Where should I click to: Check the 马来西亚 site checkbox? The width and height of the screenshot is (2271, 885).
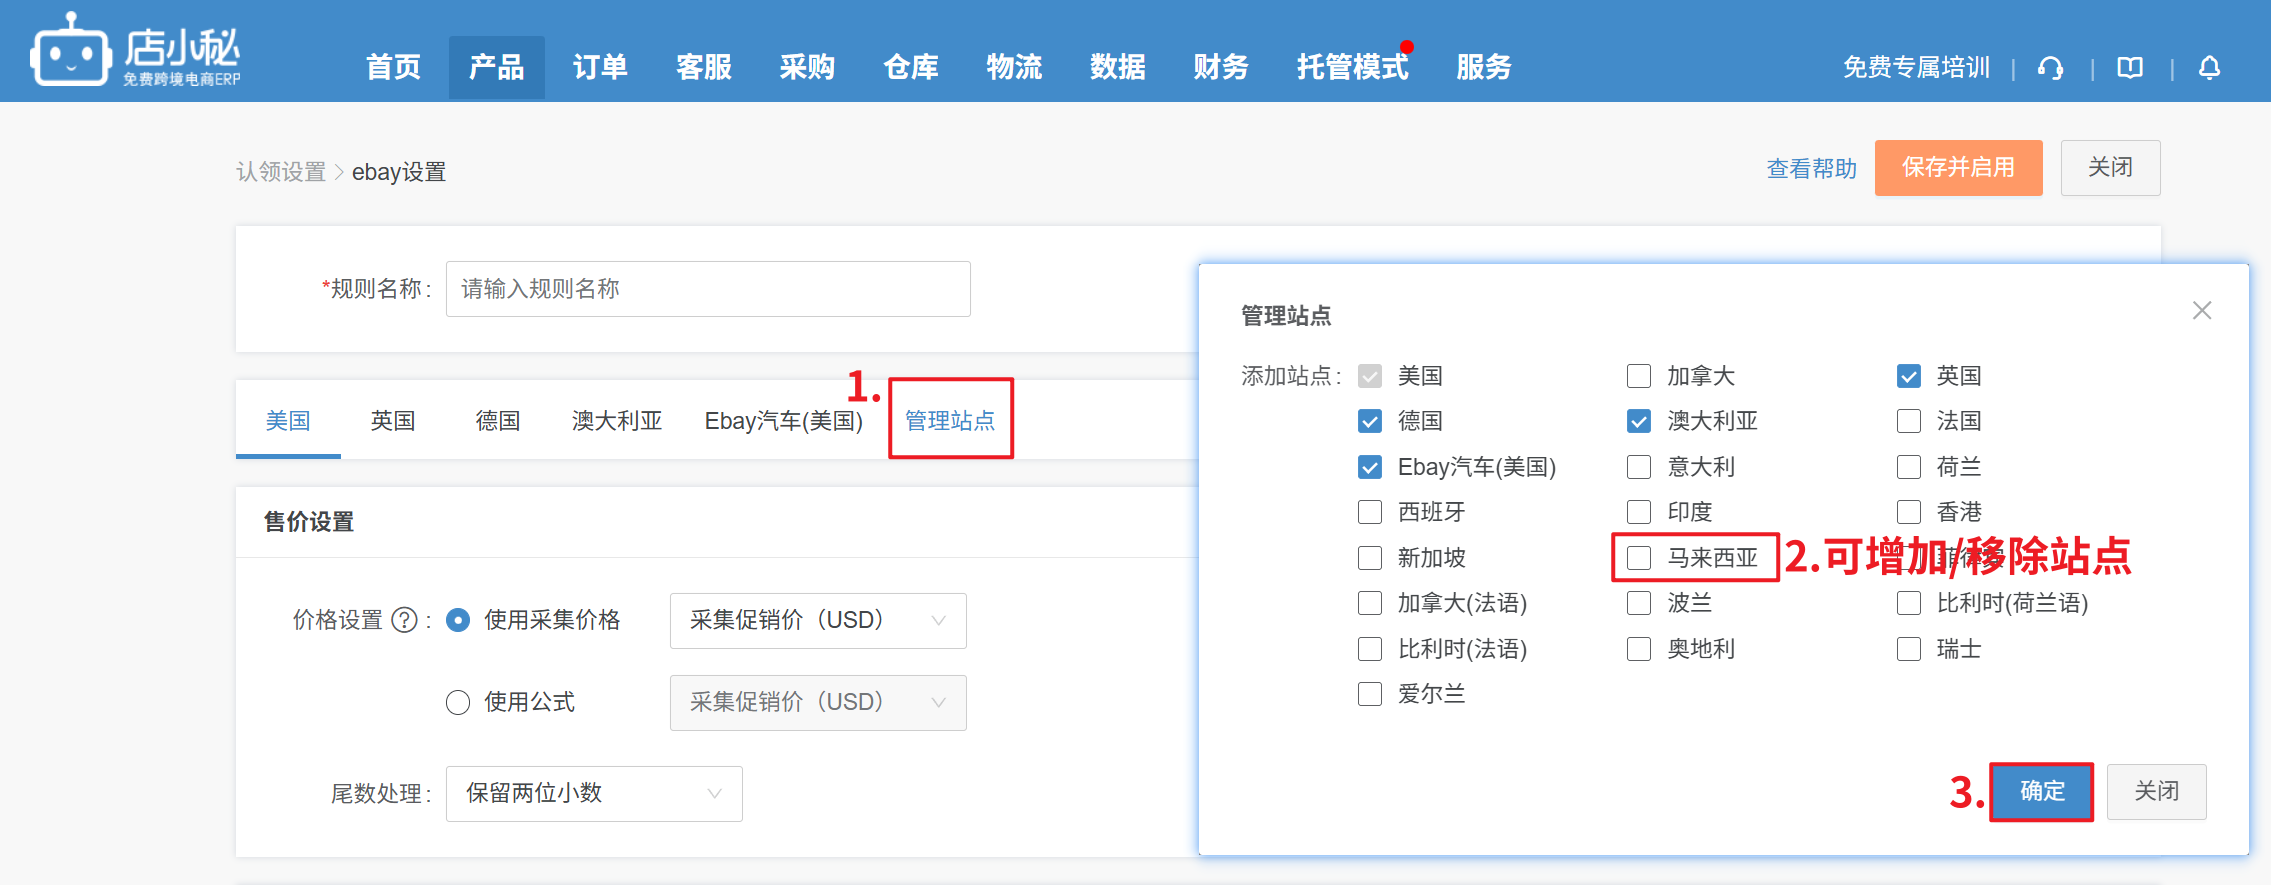point(1639,558)
